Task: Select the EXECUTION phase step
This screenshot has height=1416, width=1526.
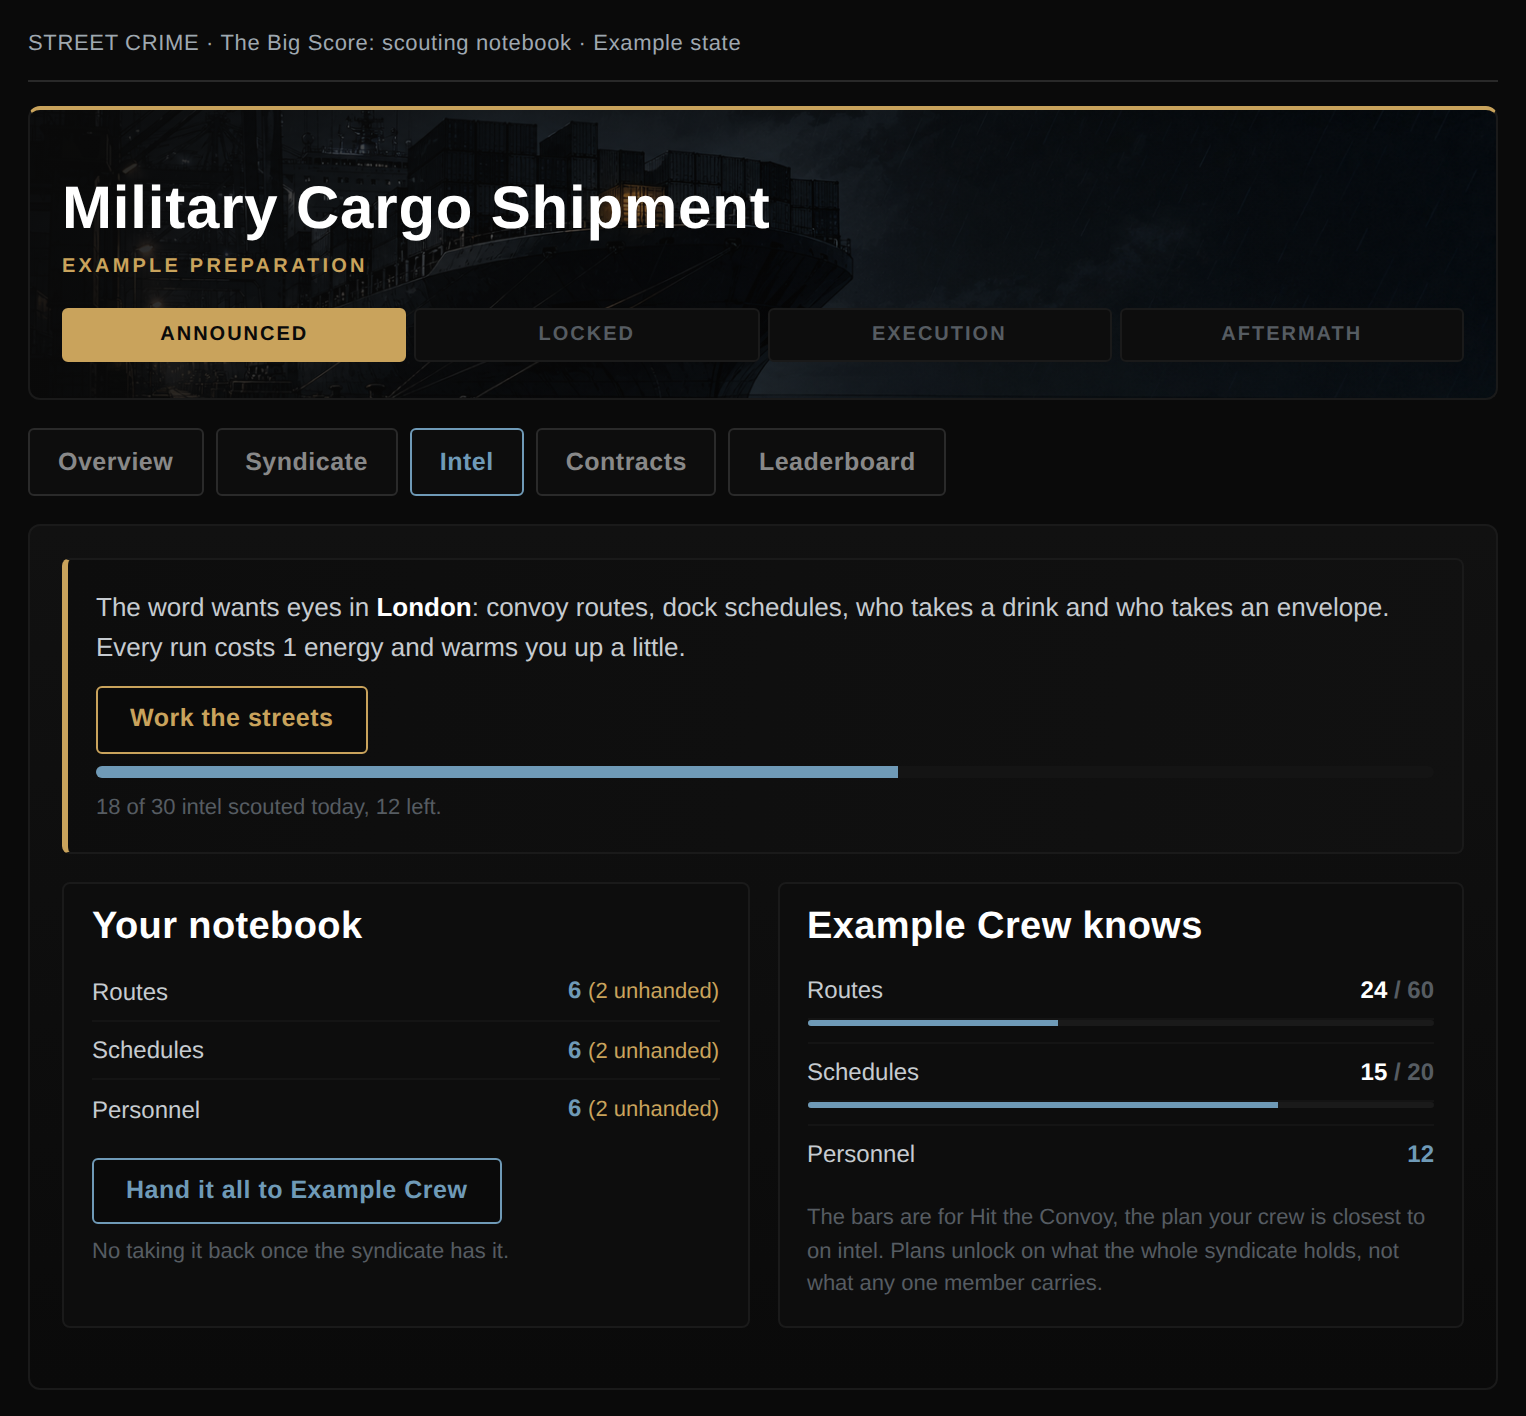Action: (x=939, y=335)
